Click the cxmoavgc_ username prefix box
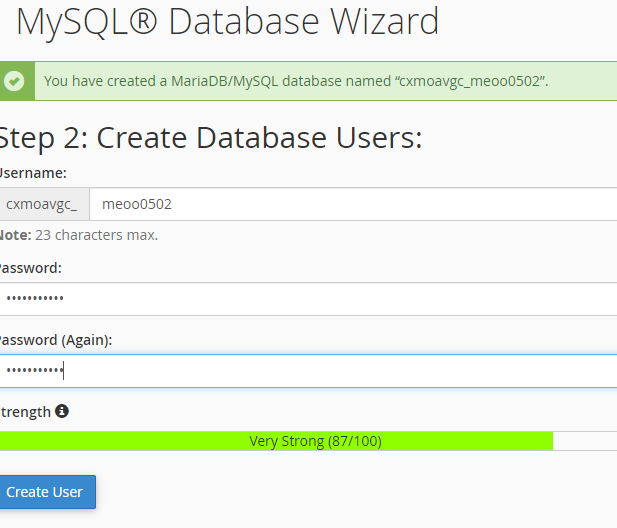 tap(42, 204)
